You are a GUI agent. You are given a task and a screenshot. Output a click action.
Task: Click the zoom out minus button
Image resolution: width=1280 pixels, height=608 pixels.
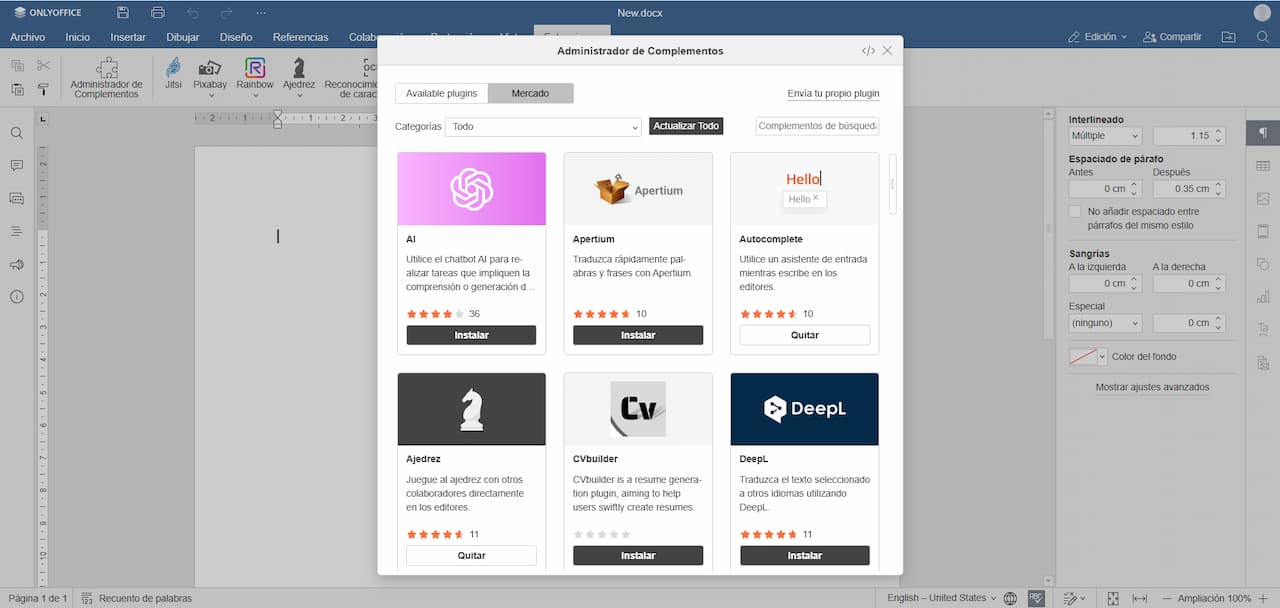coord(1166,598)
